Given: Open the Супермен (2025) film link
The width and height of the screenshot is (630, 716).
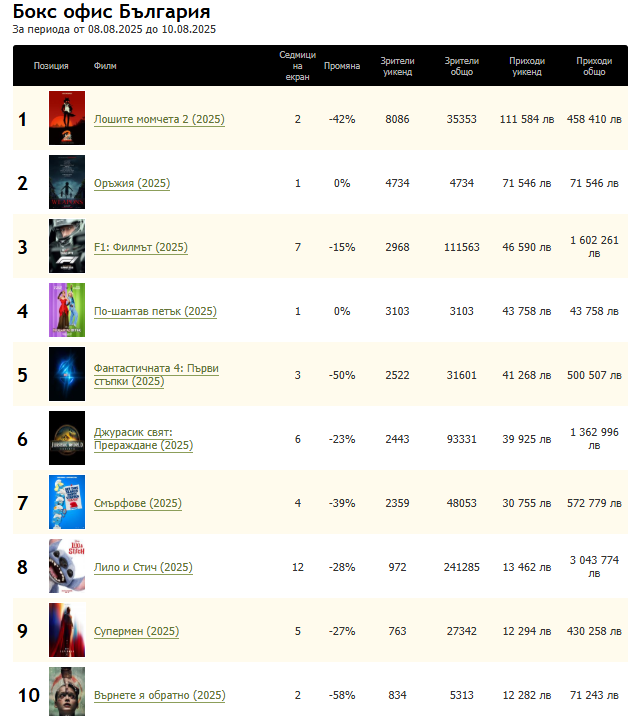Looking at the screenshot, I should click(136, 632).
